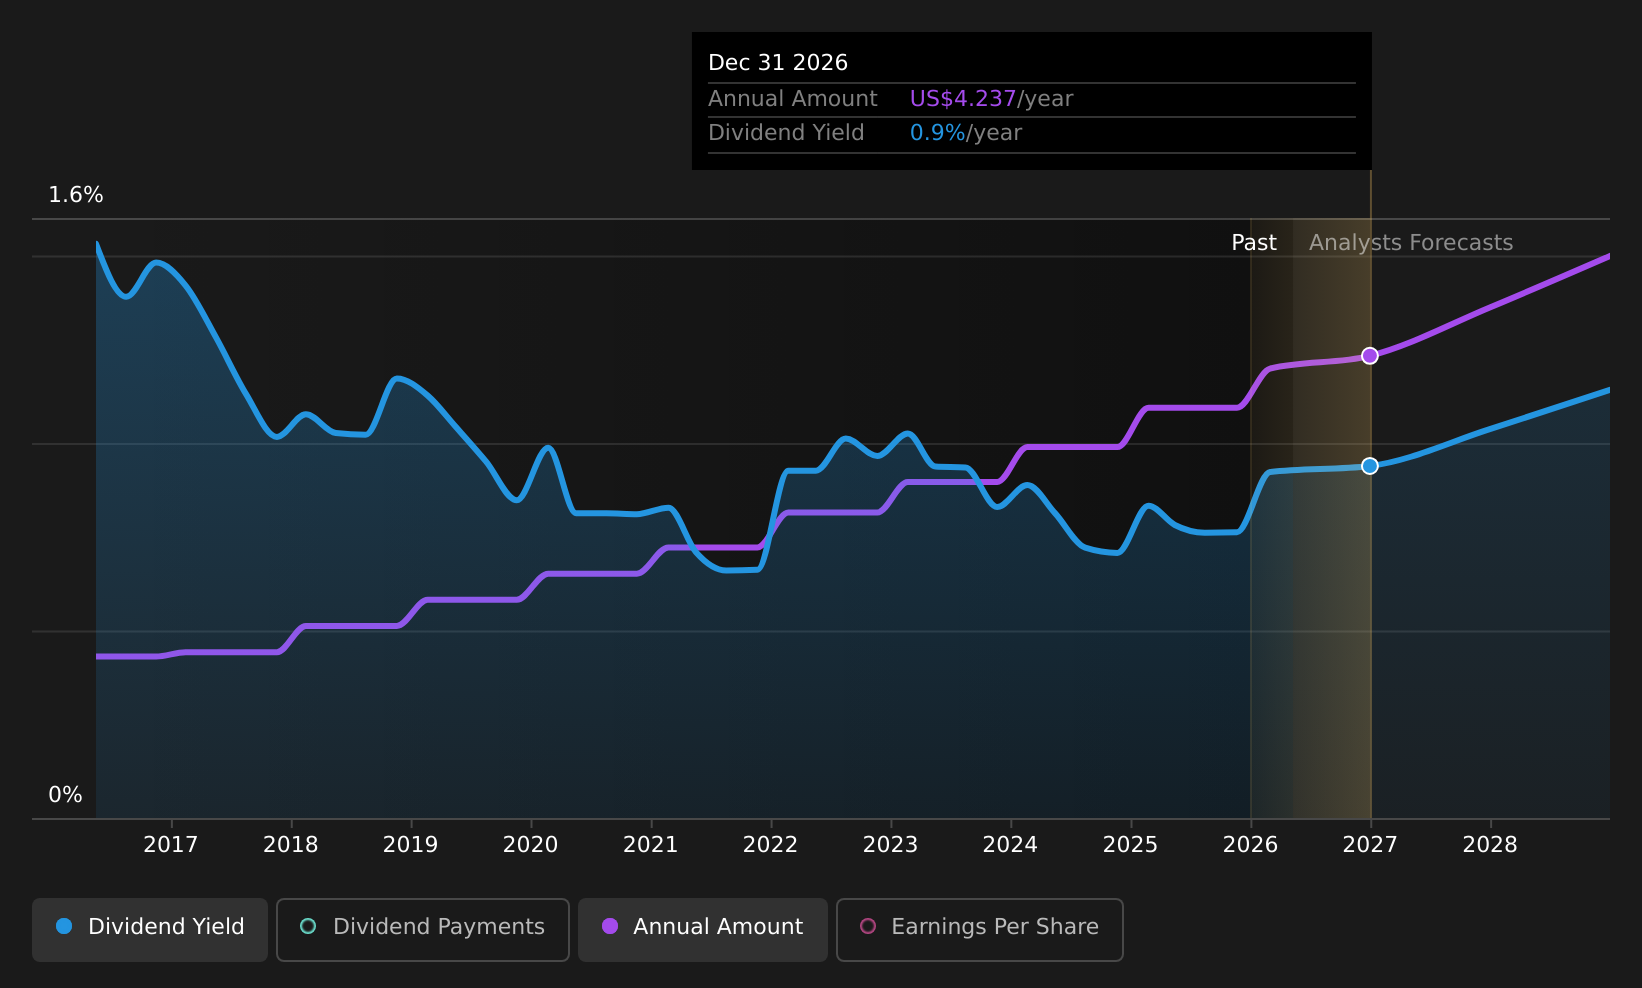Click the 2017 x-axis label

point(171,845)
